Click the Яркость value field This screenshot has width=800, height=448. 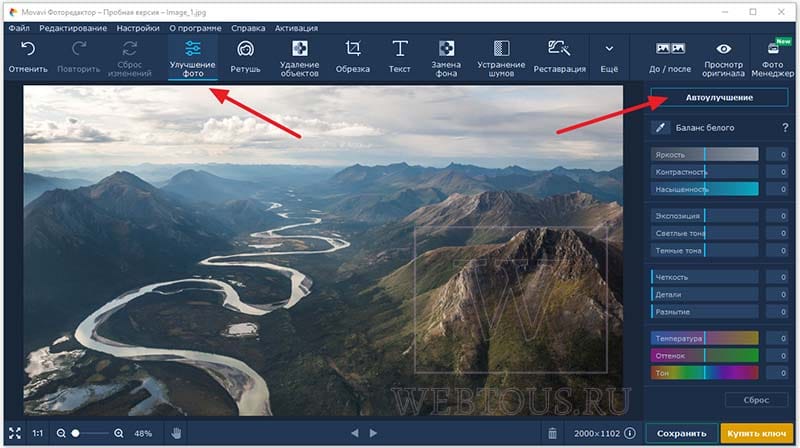778,155
